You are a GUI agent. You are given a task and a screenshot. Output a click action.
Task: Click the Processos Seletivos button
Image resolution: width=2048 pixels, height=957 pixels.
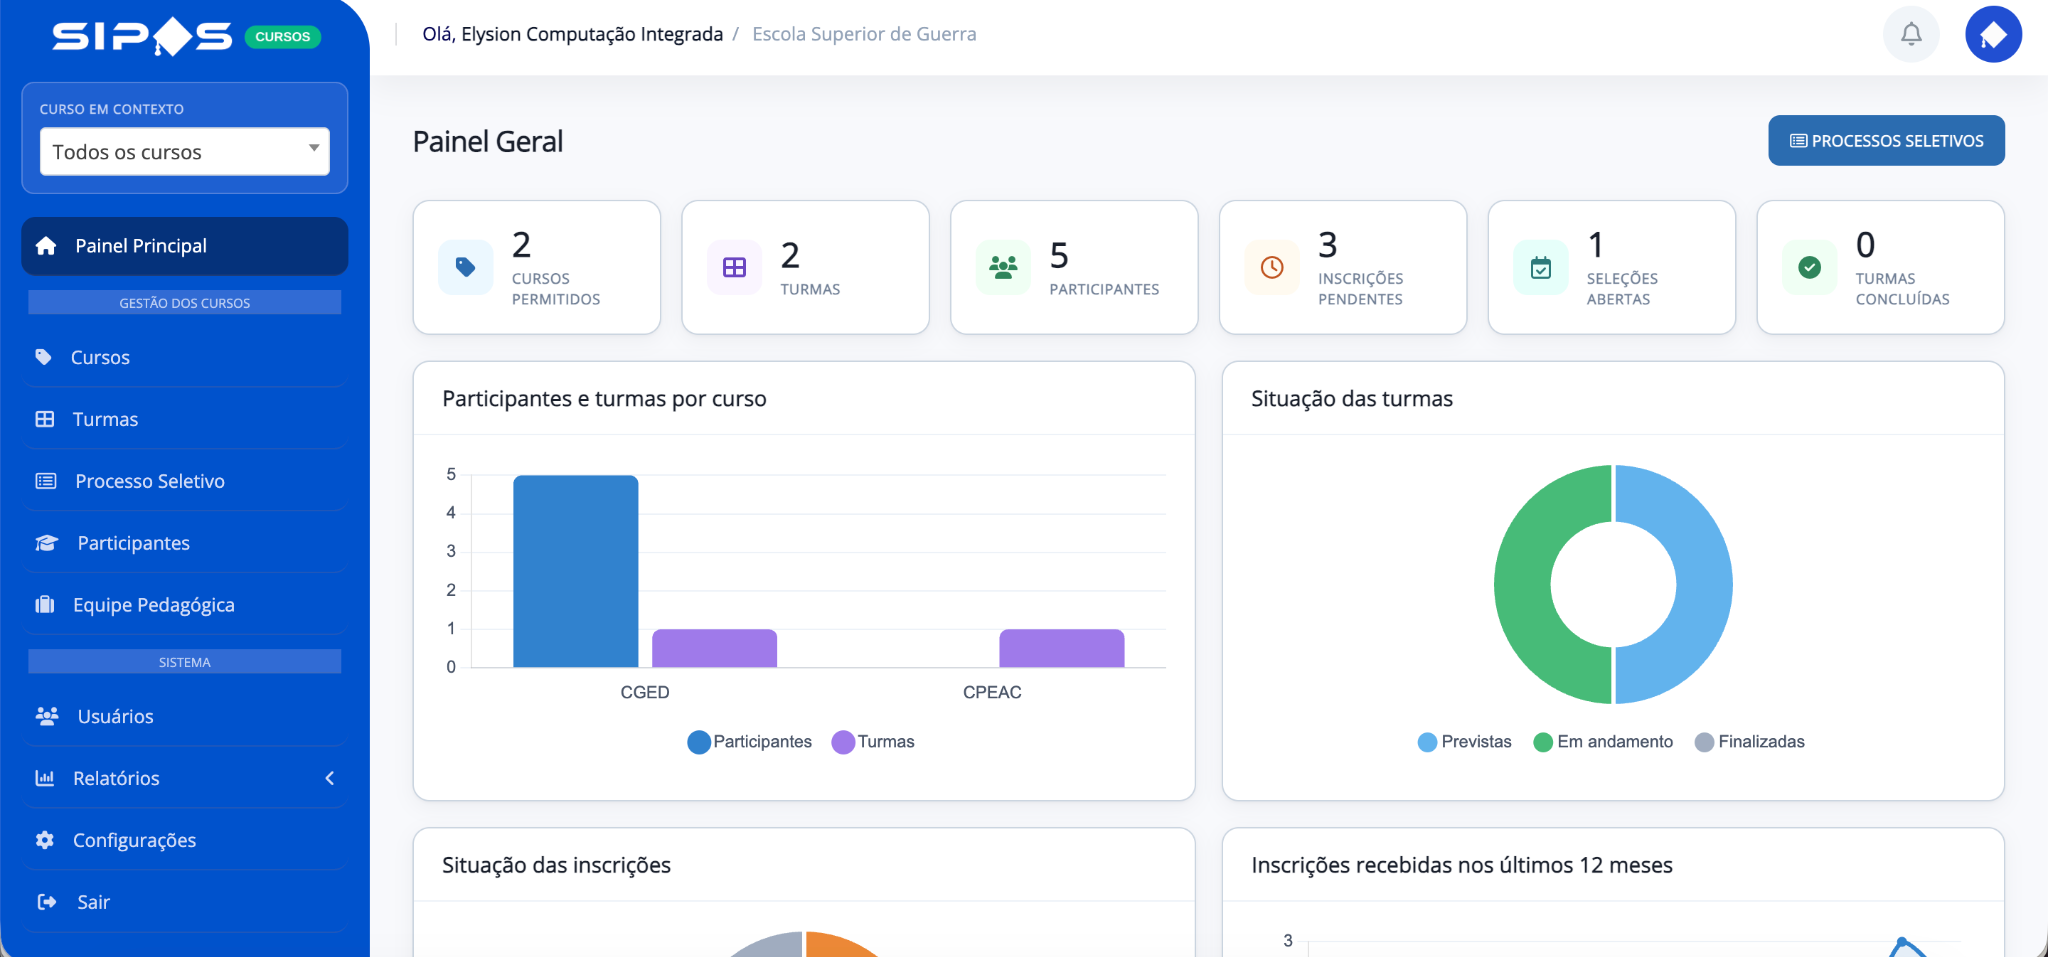click(x=1886, y=141)
